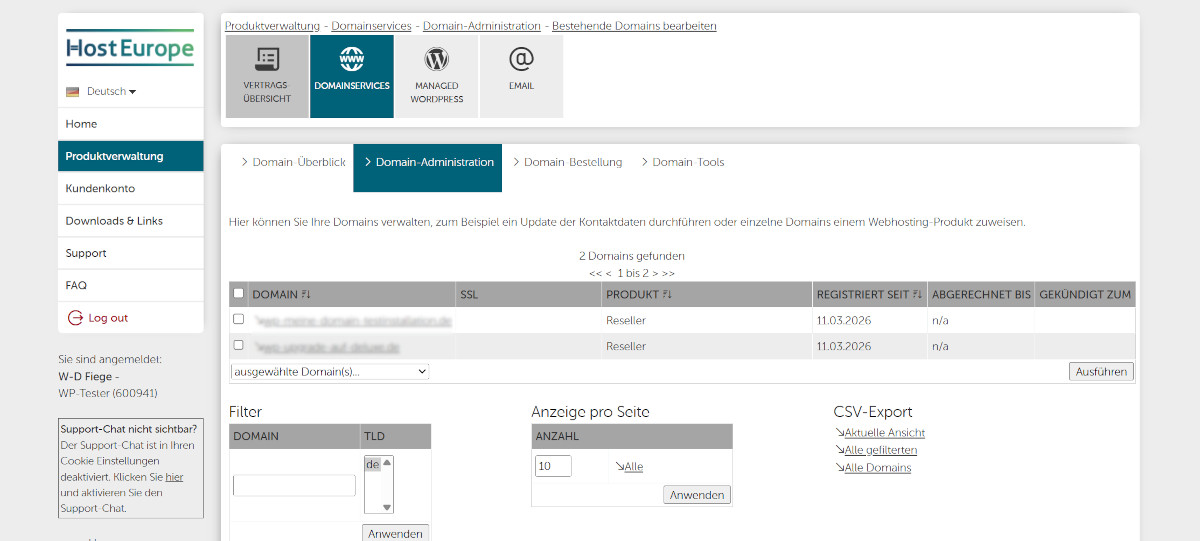Open Support in sidebar
1200x541 pixels.
(x=131, y=253)
